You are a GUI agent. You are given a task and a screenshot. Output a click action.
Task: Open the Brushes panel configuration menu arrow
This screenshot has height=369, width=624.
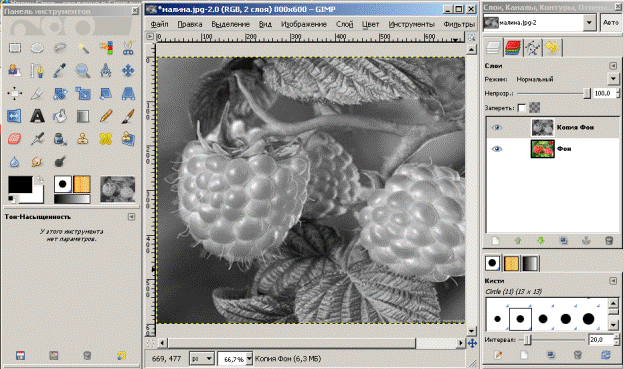pyautogui.click(x=613, y=281)
